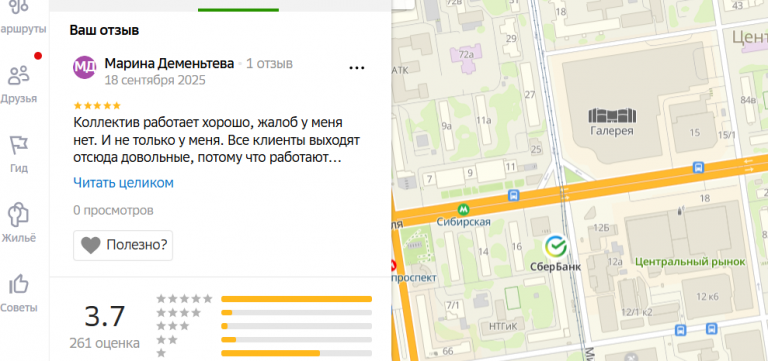This screenshot has height=361, width=768.
Task: Click building 12 к6 on the map
Action: coord(707,296)
